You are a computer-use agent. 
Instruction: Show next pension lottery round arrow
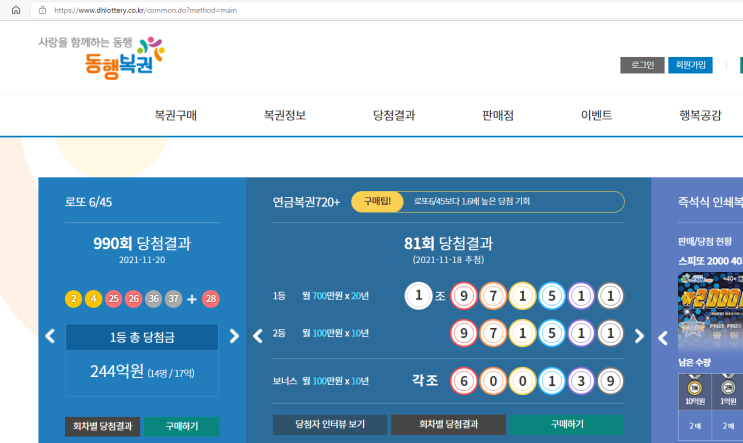click(639, 336)
